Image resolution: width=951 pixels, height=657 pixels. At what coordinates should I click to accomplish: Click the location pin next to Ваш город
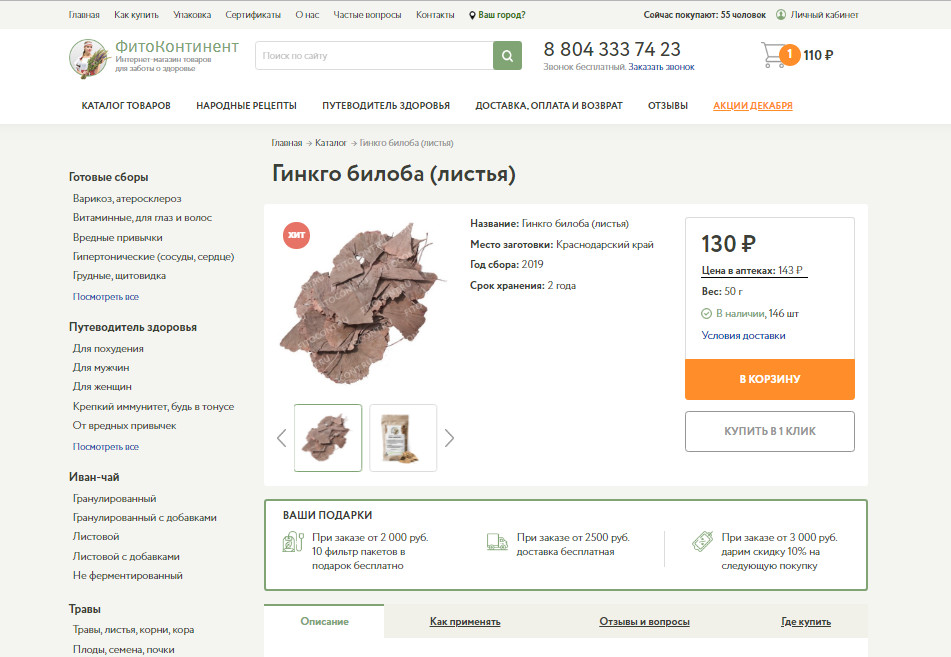tap(472, 15)
